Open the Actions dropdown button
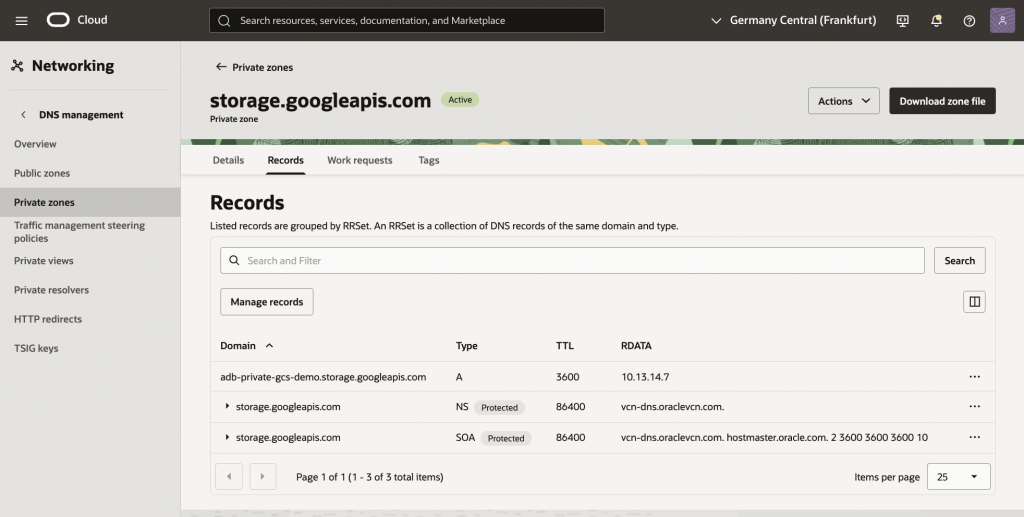 tap(843, 101)
